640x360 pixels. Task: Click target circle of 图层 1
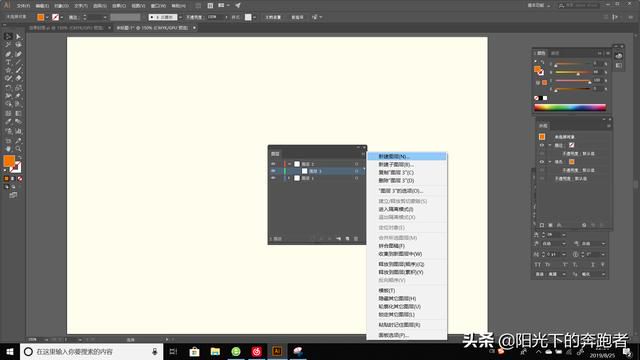click(356, 178)
